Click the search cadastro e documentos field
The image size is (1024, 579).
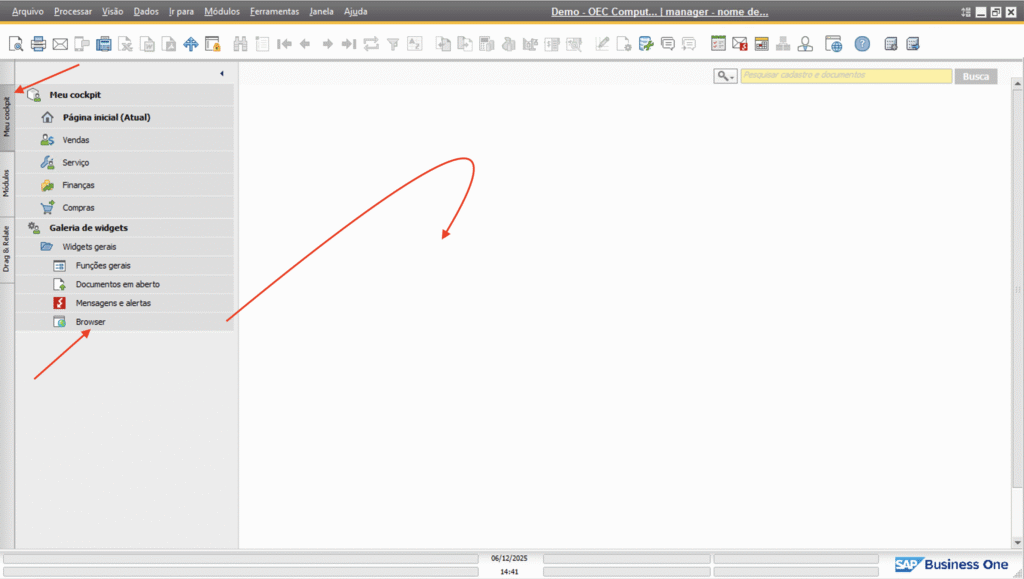pos(845,76)
